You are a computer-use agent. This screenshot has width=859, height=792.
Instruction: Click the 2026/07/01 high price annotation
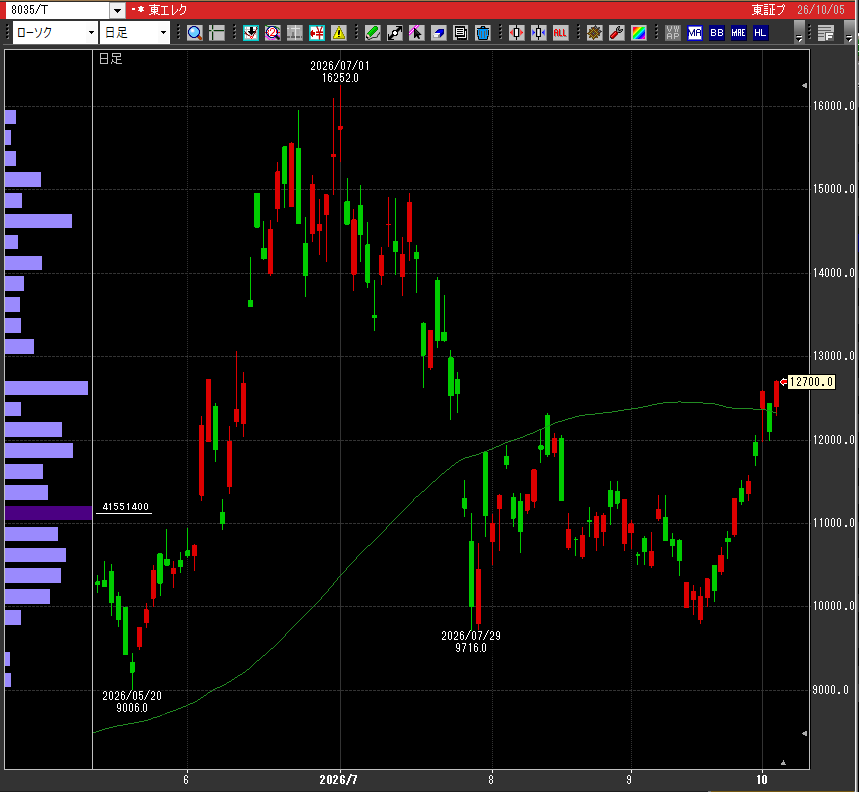pos(340,72)
